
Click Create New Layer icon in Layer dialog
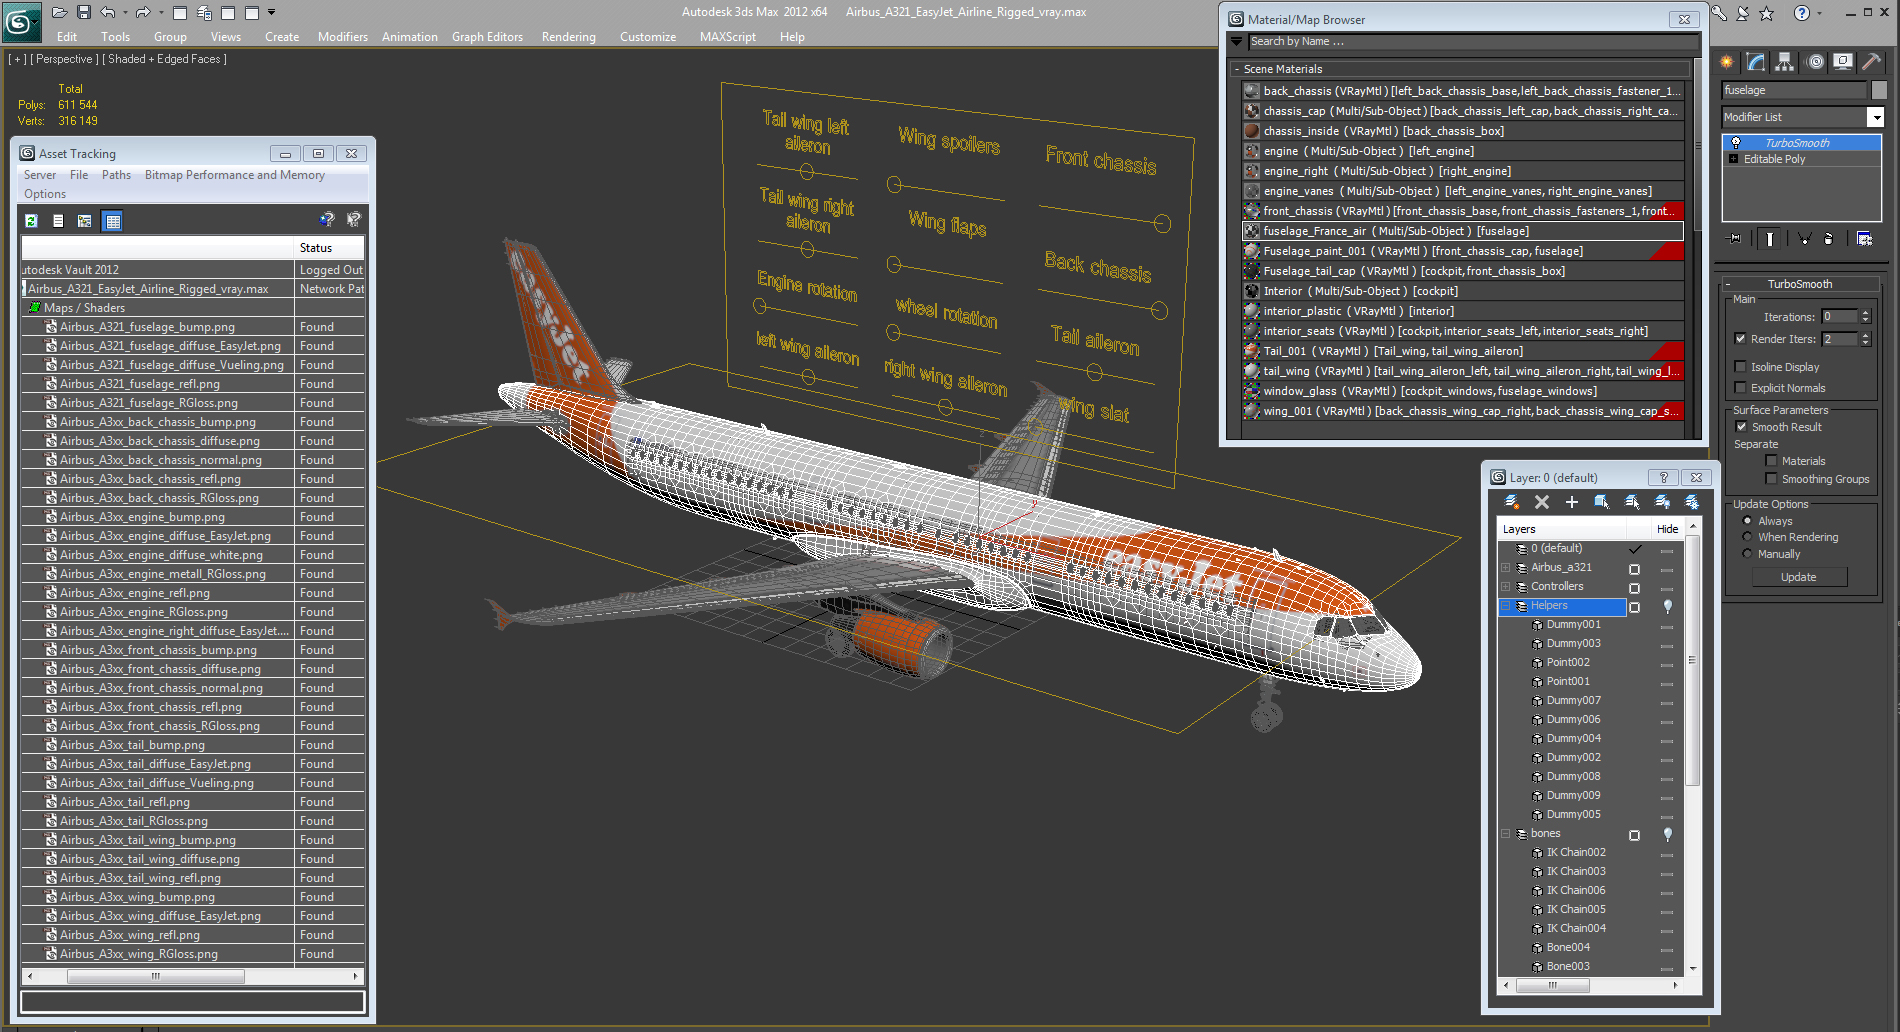(1512, 502)
